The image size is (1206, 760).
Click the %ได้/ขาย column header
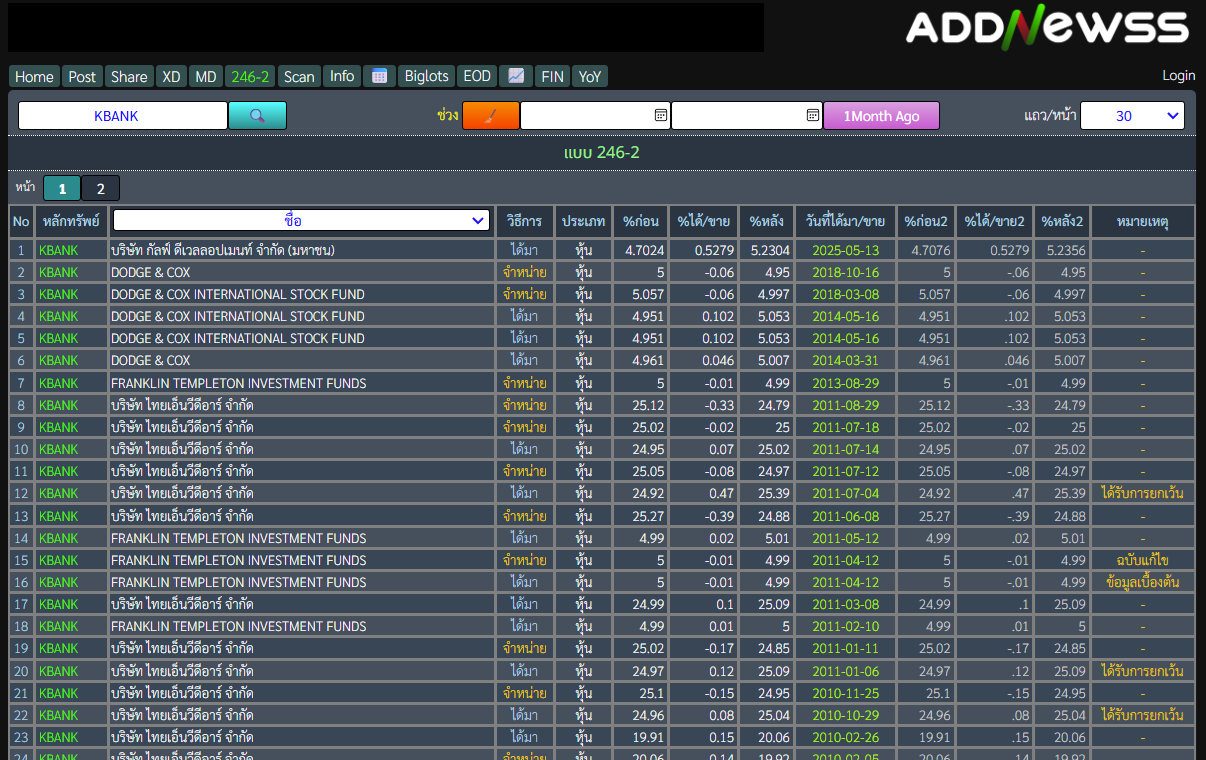[703, 220]
